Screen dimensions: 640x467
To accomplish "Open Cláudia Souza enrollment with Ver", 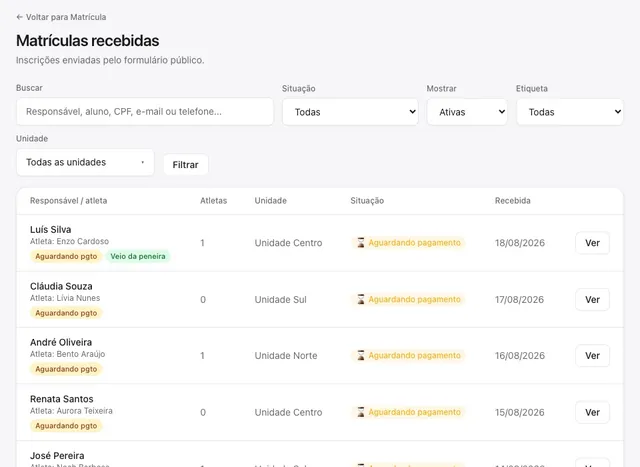I will point(592,300).
